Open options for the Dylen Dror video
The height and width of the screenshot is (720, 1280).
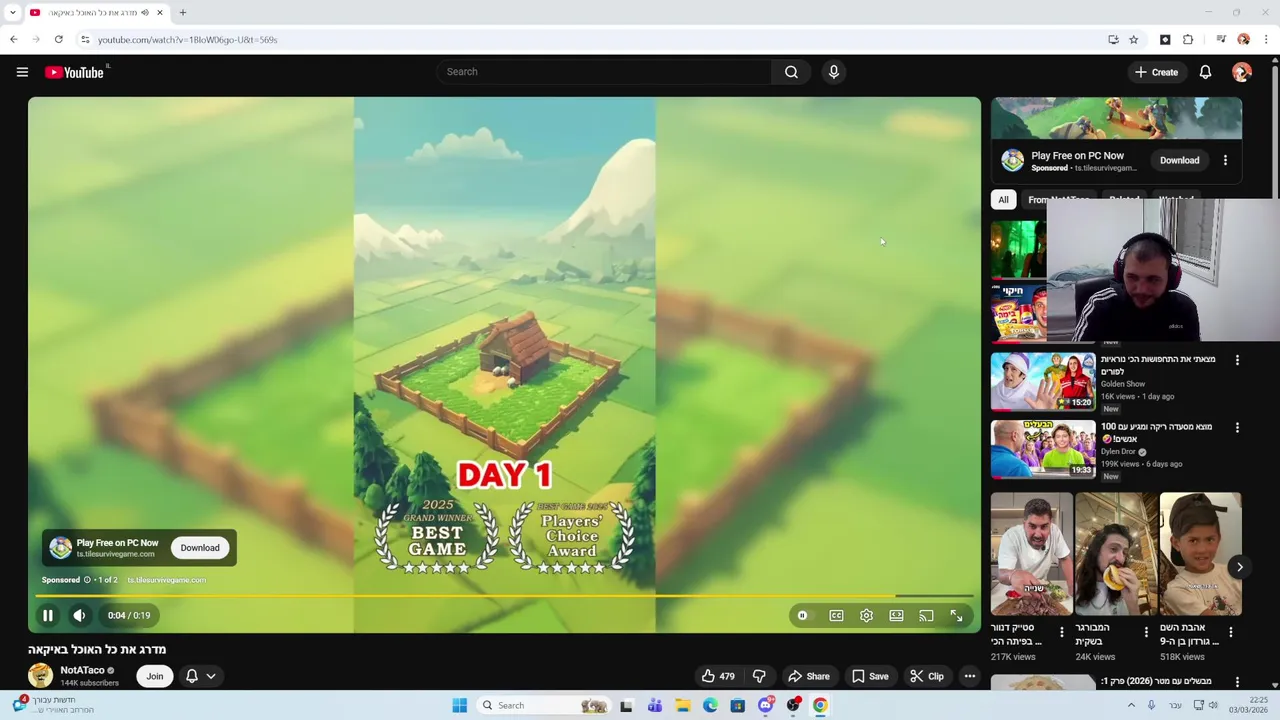click(1237, 428)
